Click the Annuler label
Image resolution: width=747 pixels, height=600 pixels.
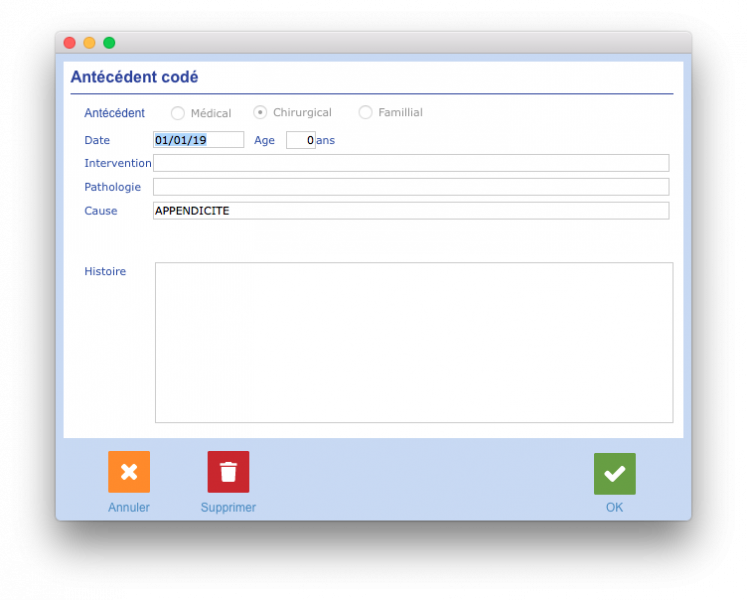coord(129,507)
